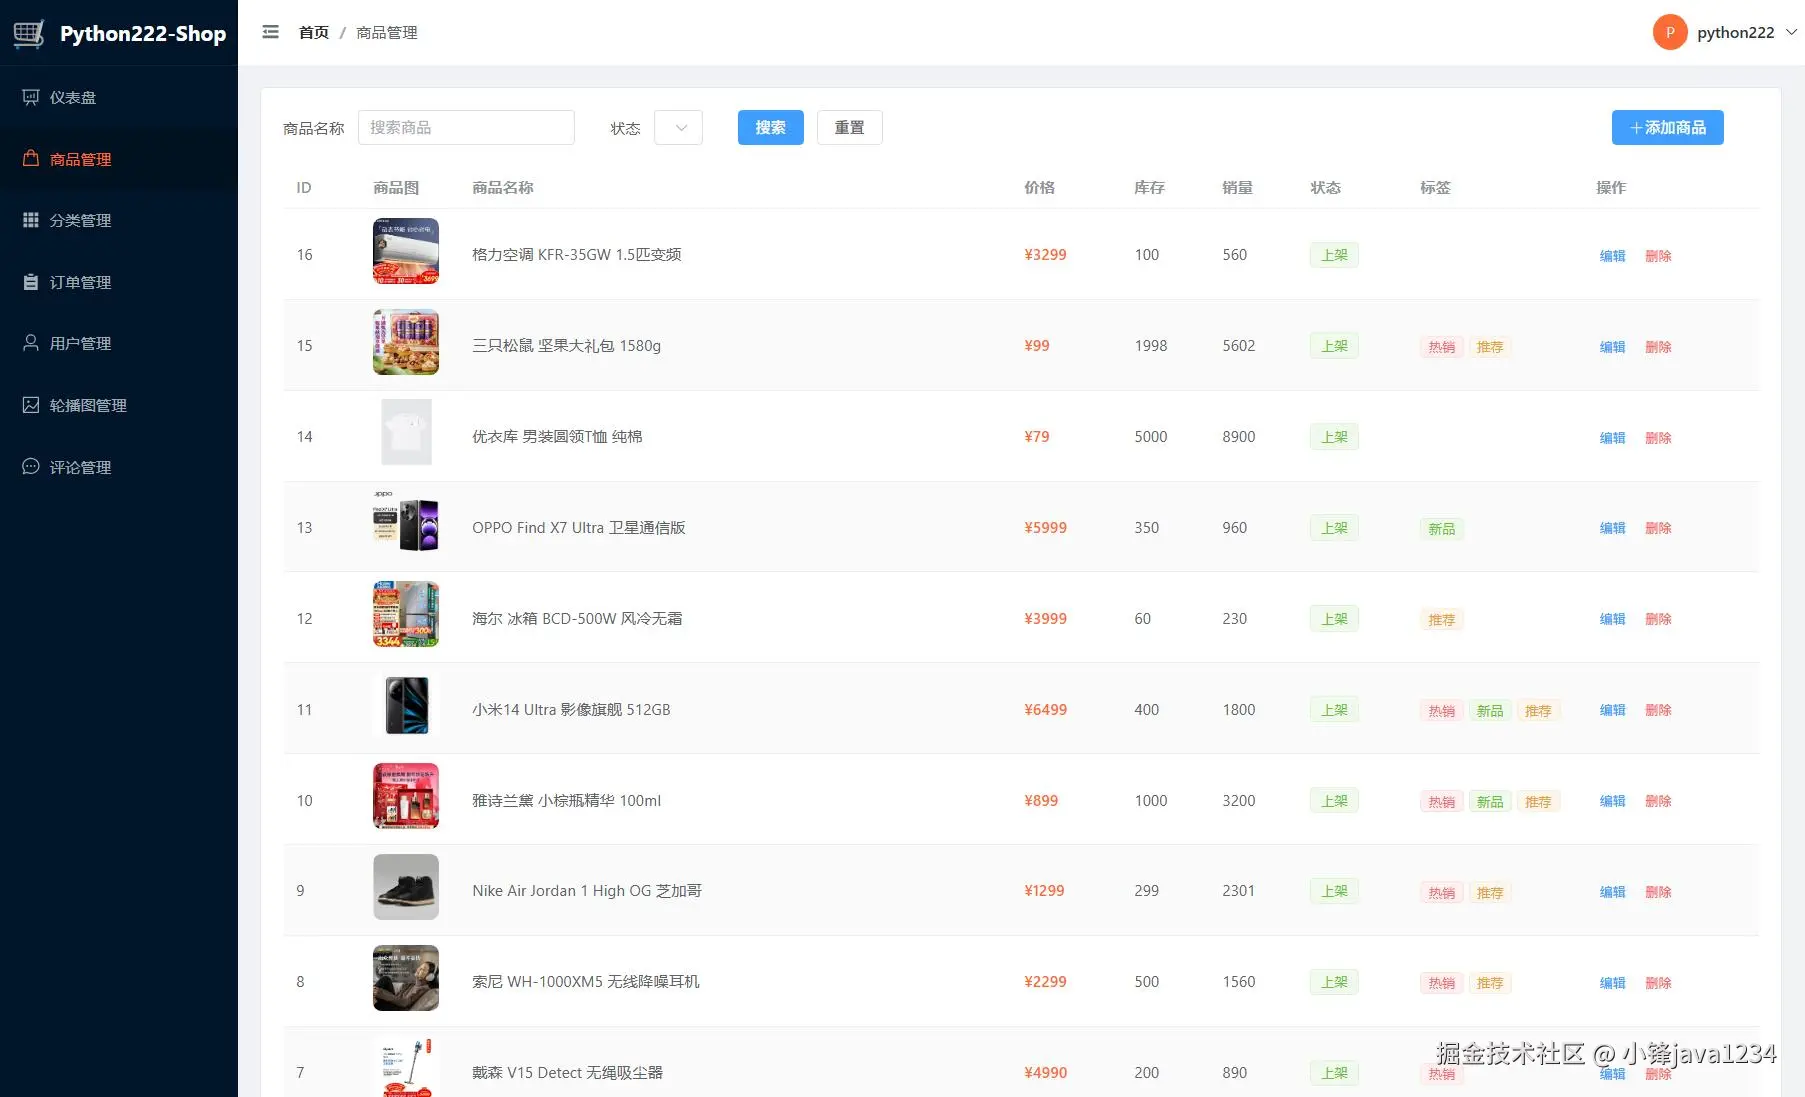The height and width of the screenshot is (1097, 1805).
Task: Click the 格力空调 product thumbnail
Action: click(406, 251)
